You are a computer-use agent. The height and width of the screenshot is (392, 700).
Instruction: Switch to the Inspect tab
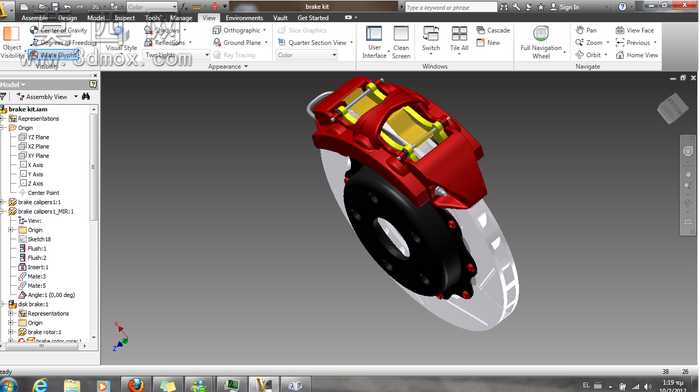(125, 18)
